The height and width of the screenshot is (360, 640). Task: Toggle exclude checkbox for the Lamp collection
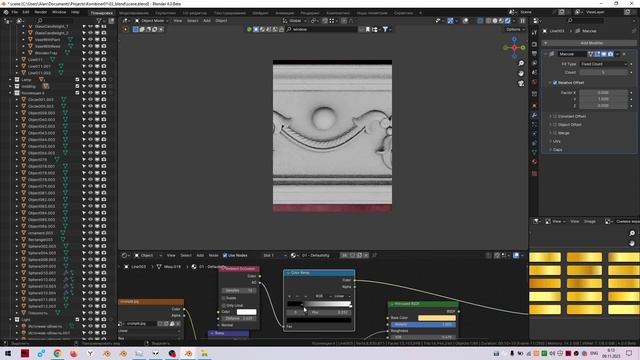tap(77, 80)
